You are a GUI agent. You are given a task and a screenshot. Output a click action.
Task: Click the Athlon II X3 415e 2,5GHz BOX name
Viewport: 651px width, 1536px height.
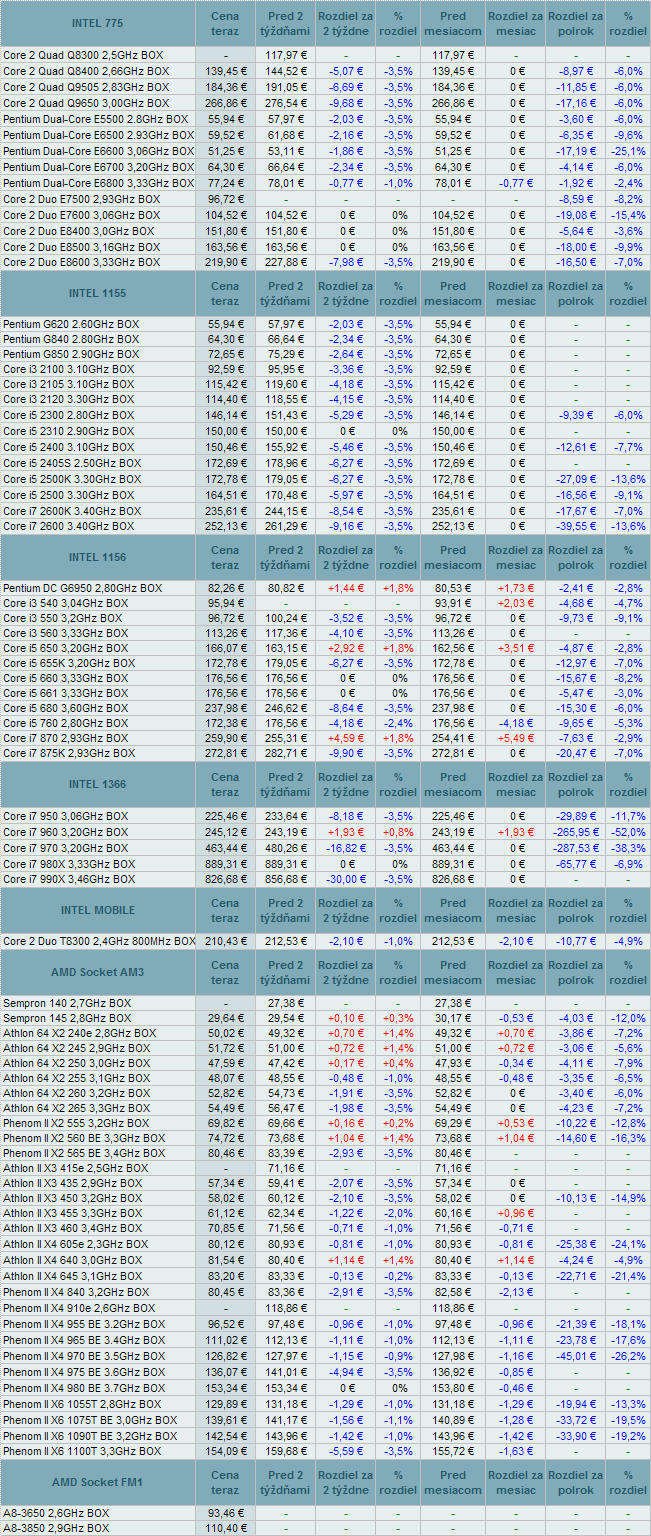pos(76,1168)
